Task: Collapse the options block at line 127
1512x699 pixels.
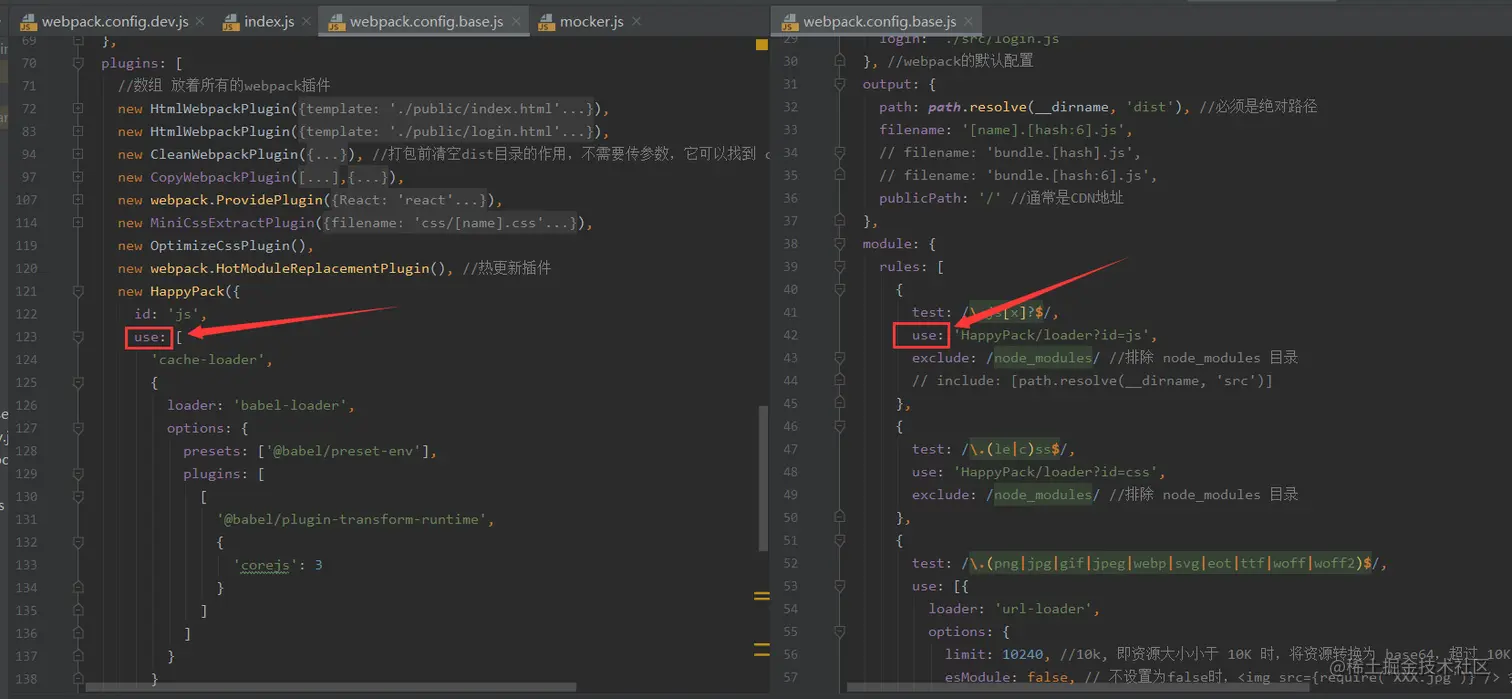Action: pyautogui.click(x=78, y=428)
